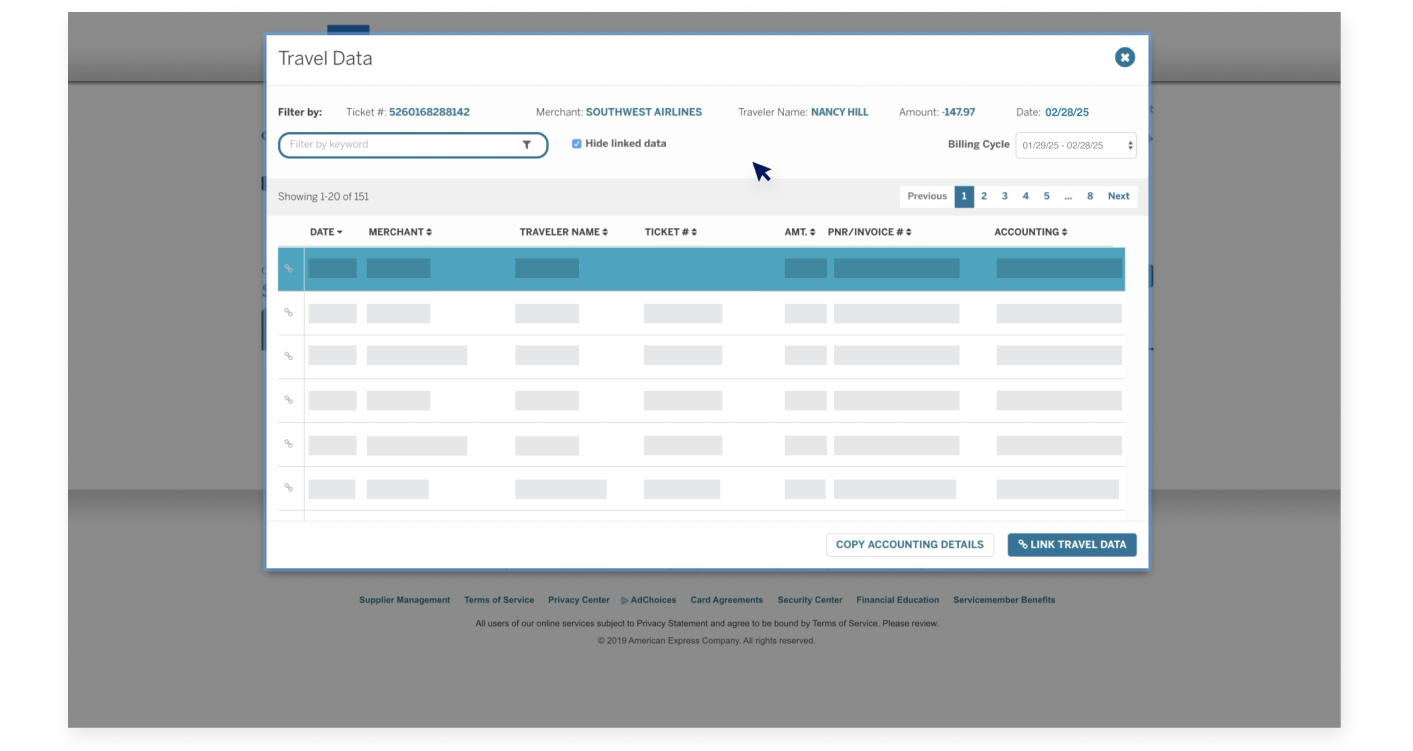Click the sort icon next to AMT. header
Viewport: 1413px width, 751px height.
click(x=811, y=231)
